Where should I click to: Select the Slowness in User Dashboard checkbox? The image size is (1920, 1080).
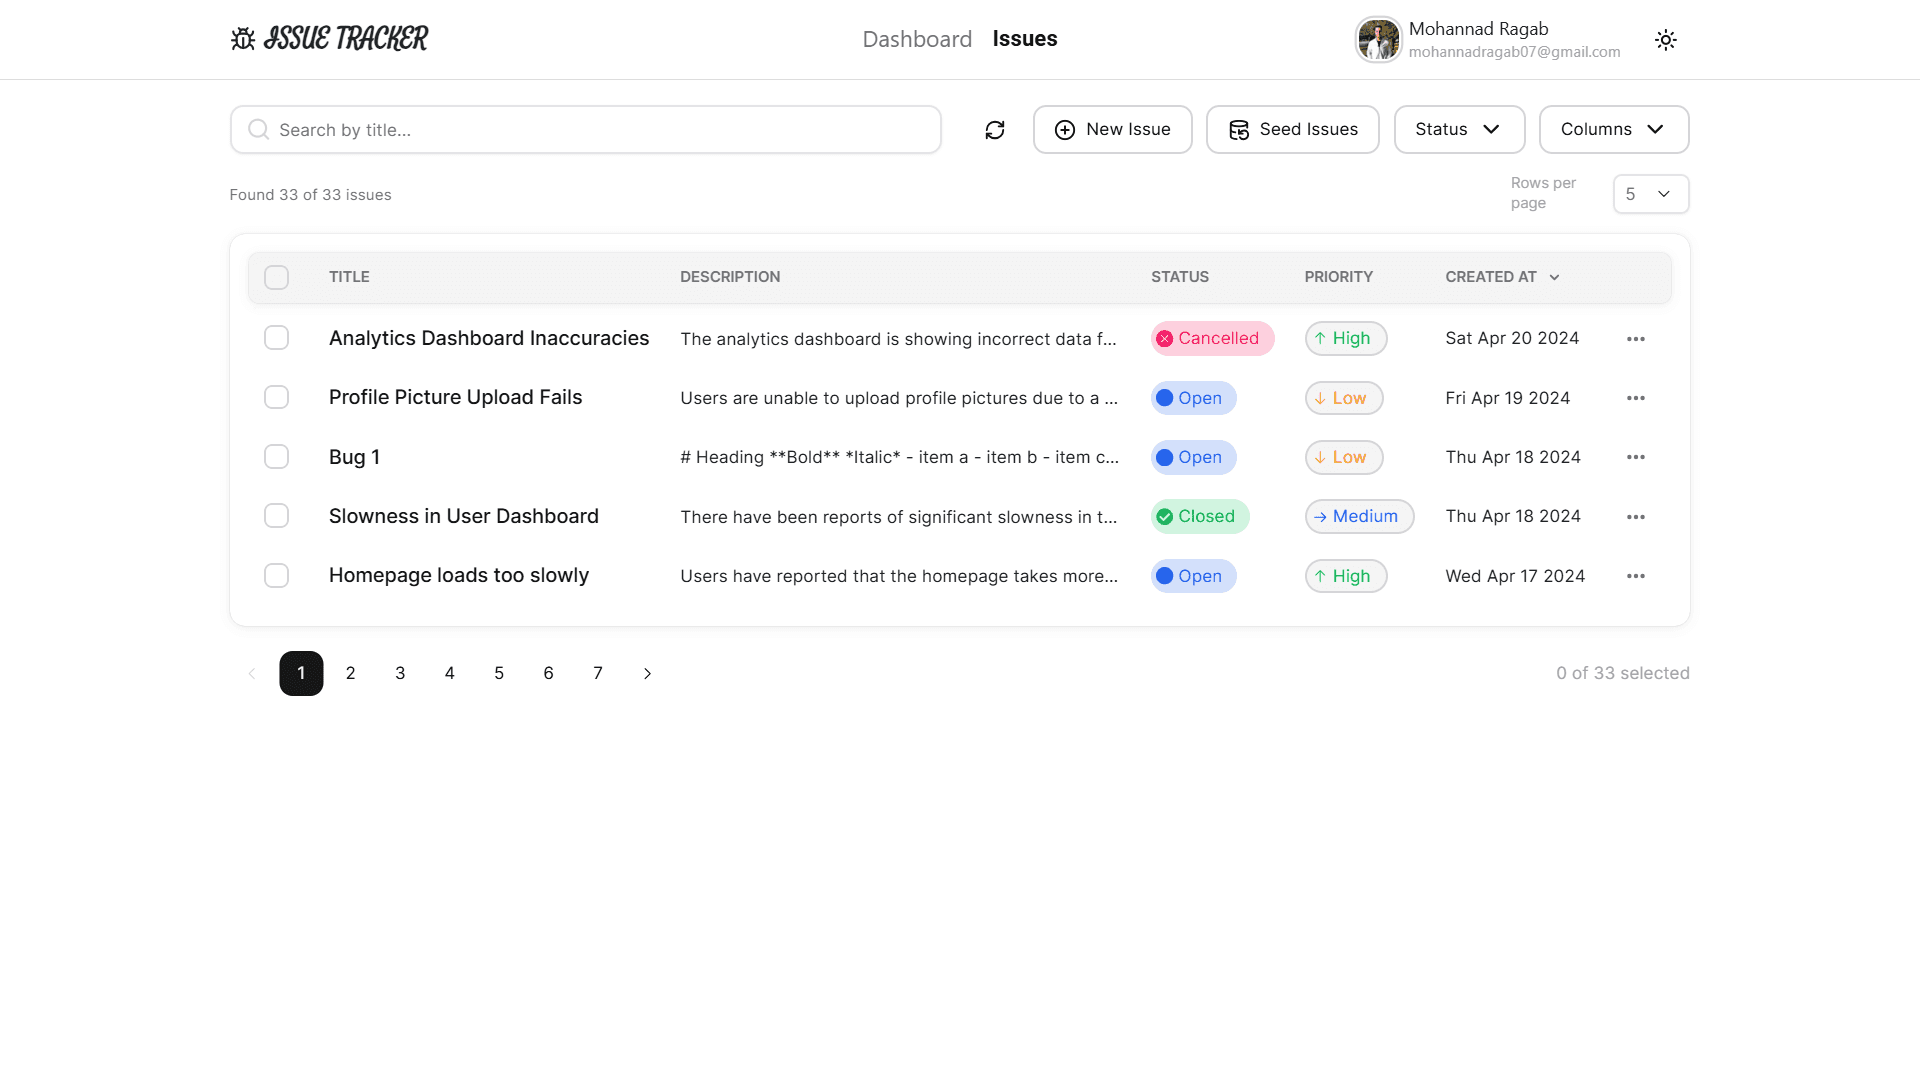(276, 516)
